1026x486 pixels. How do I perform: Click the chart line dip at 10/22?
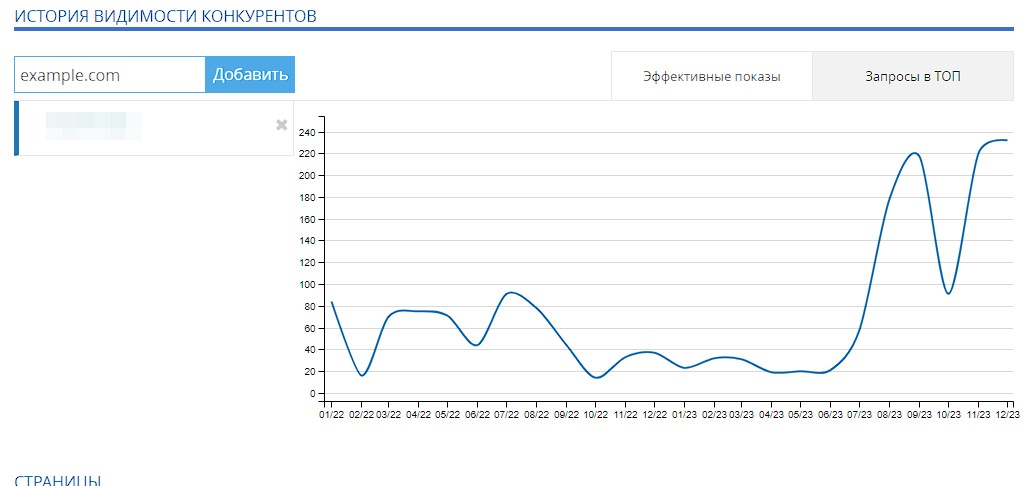[x=596, y=377]
